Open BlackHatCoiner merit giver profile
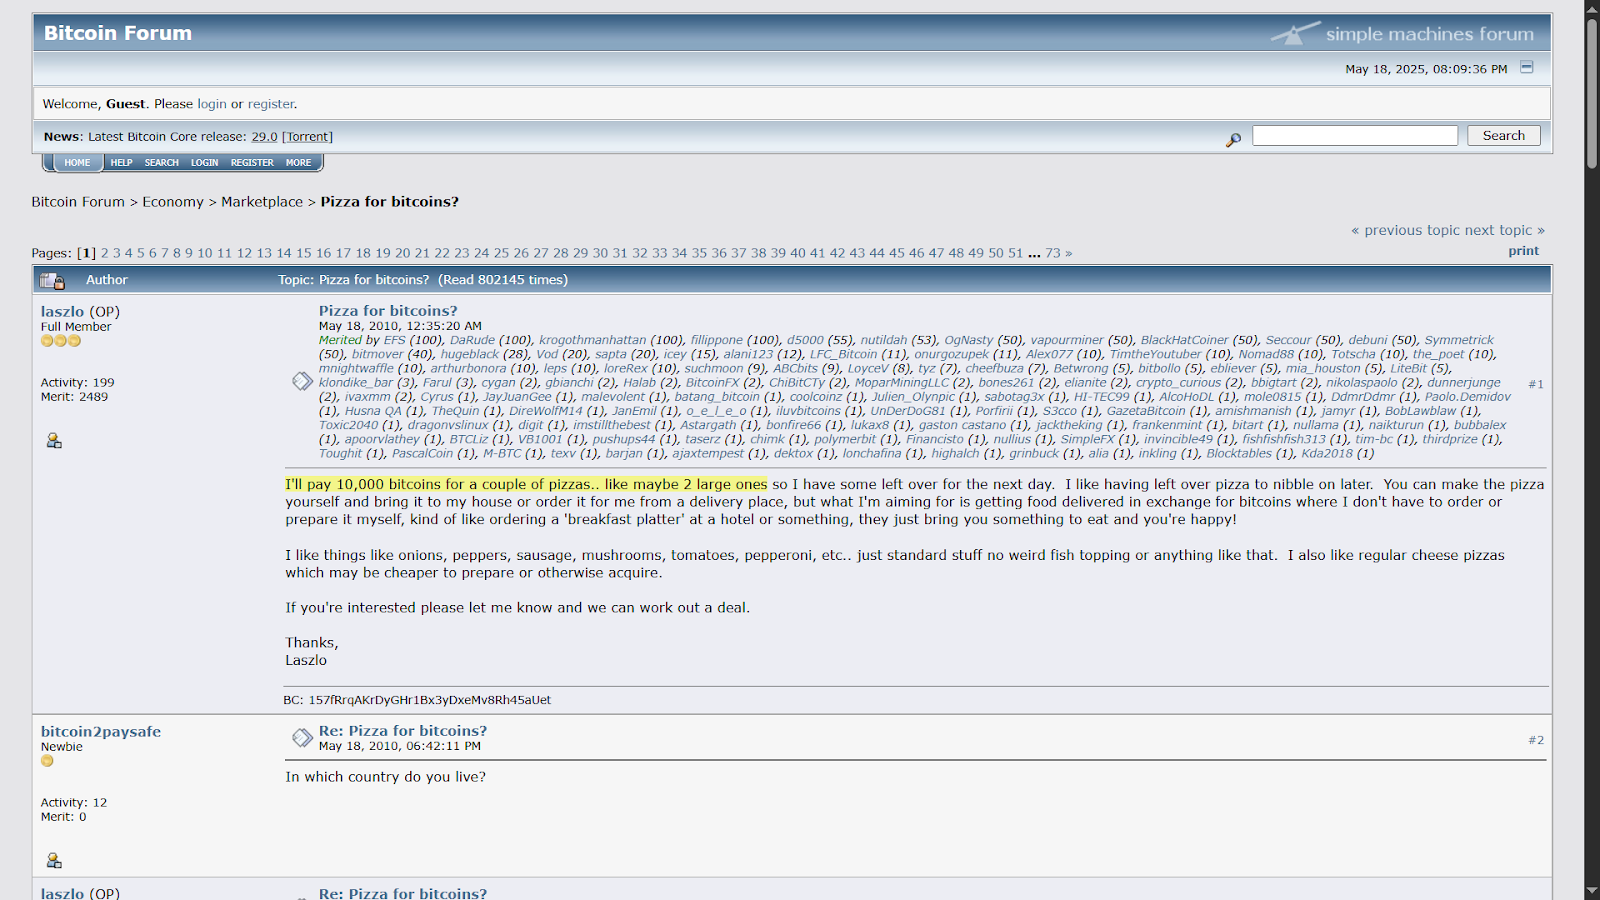The width and height of the screenshot is (1600, 900). pyautogui.click(x=1184, y=340)
